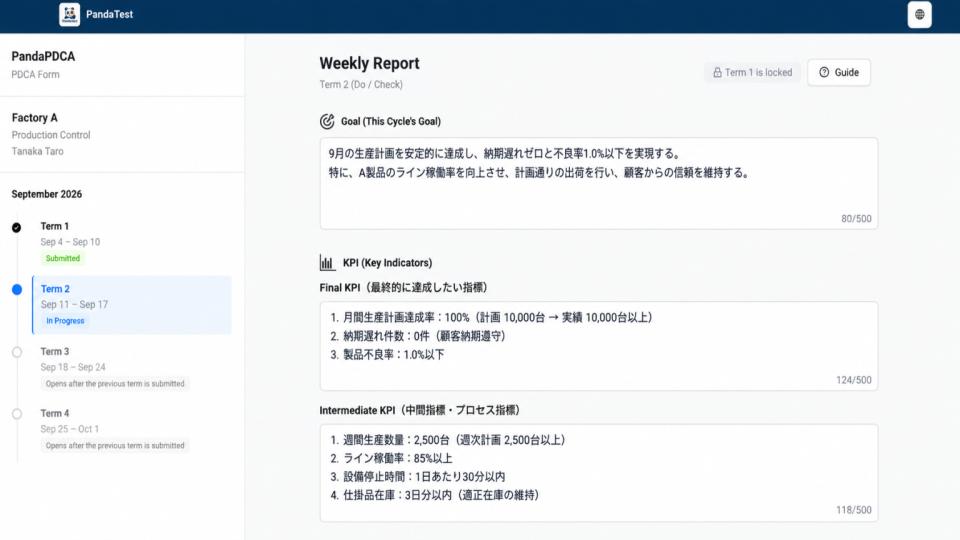The height and width of the screenshot is (540, 960).
Task: Click the '仕掛品在庫' line in Intermediate KPI
Action: coord(435,495)
